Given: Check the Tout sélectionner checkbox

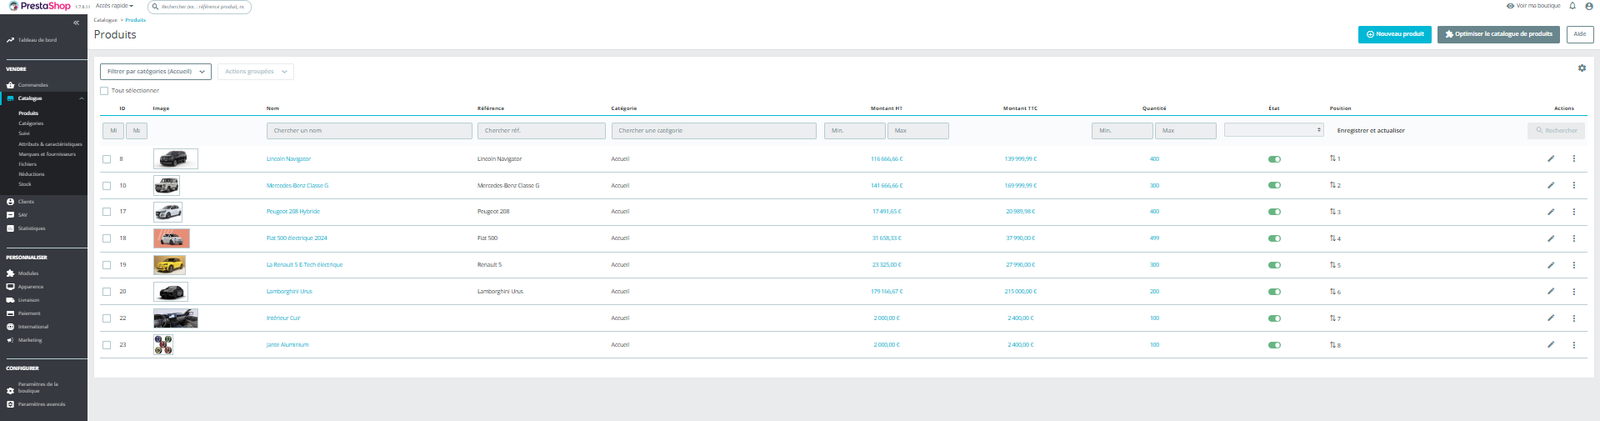Looking at the screenshot, I should pyautogui.click(x=104, y=90).
